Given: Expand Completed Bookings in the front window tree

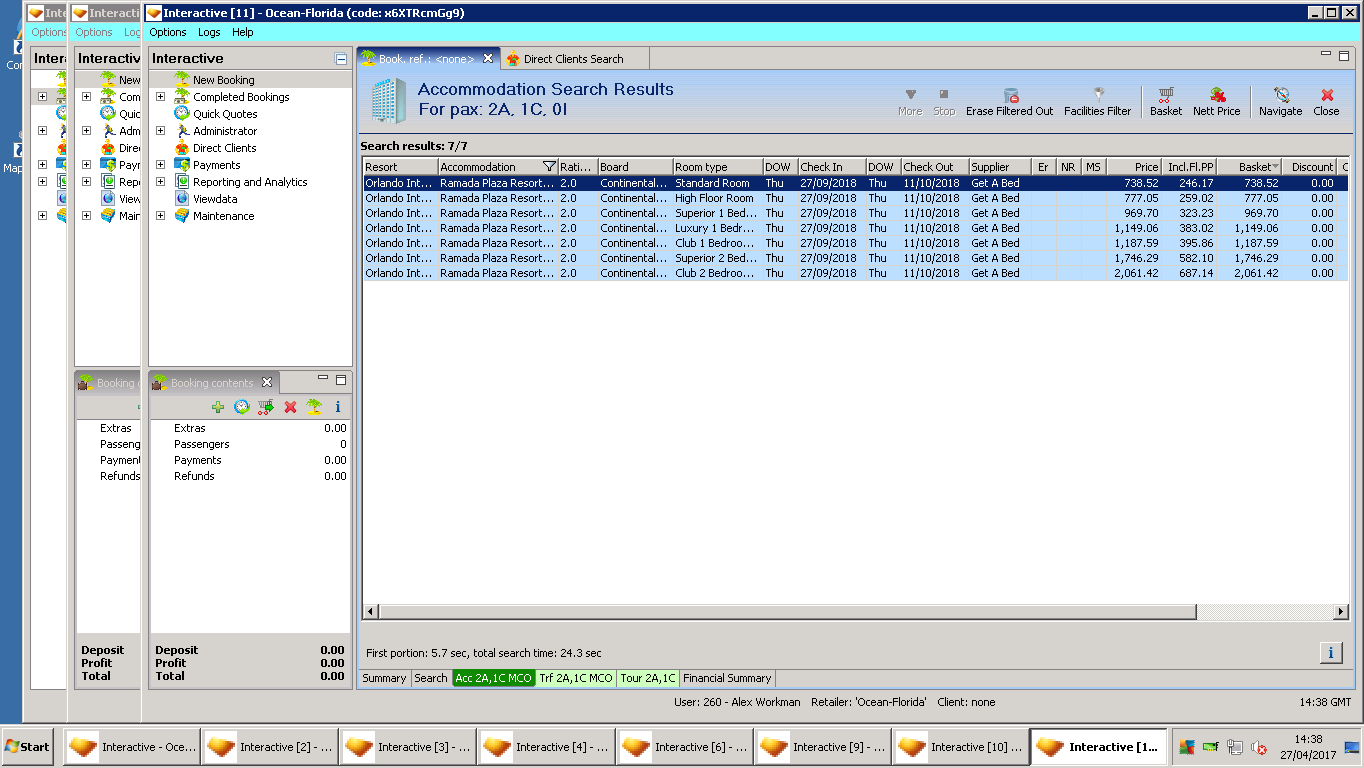Looking at the screenshot, I should point(160,97).
